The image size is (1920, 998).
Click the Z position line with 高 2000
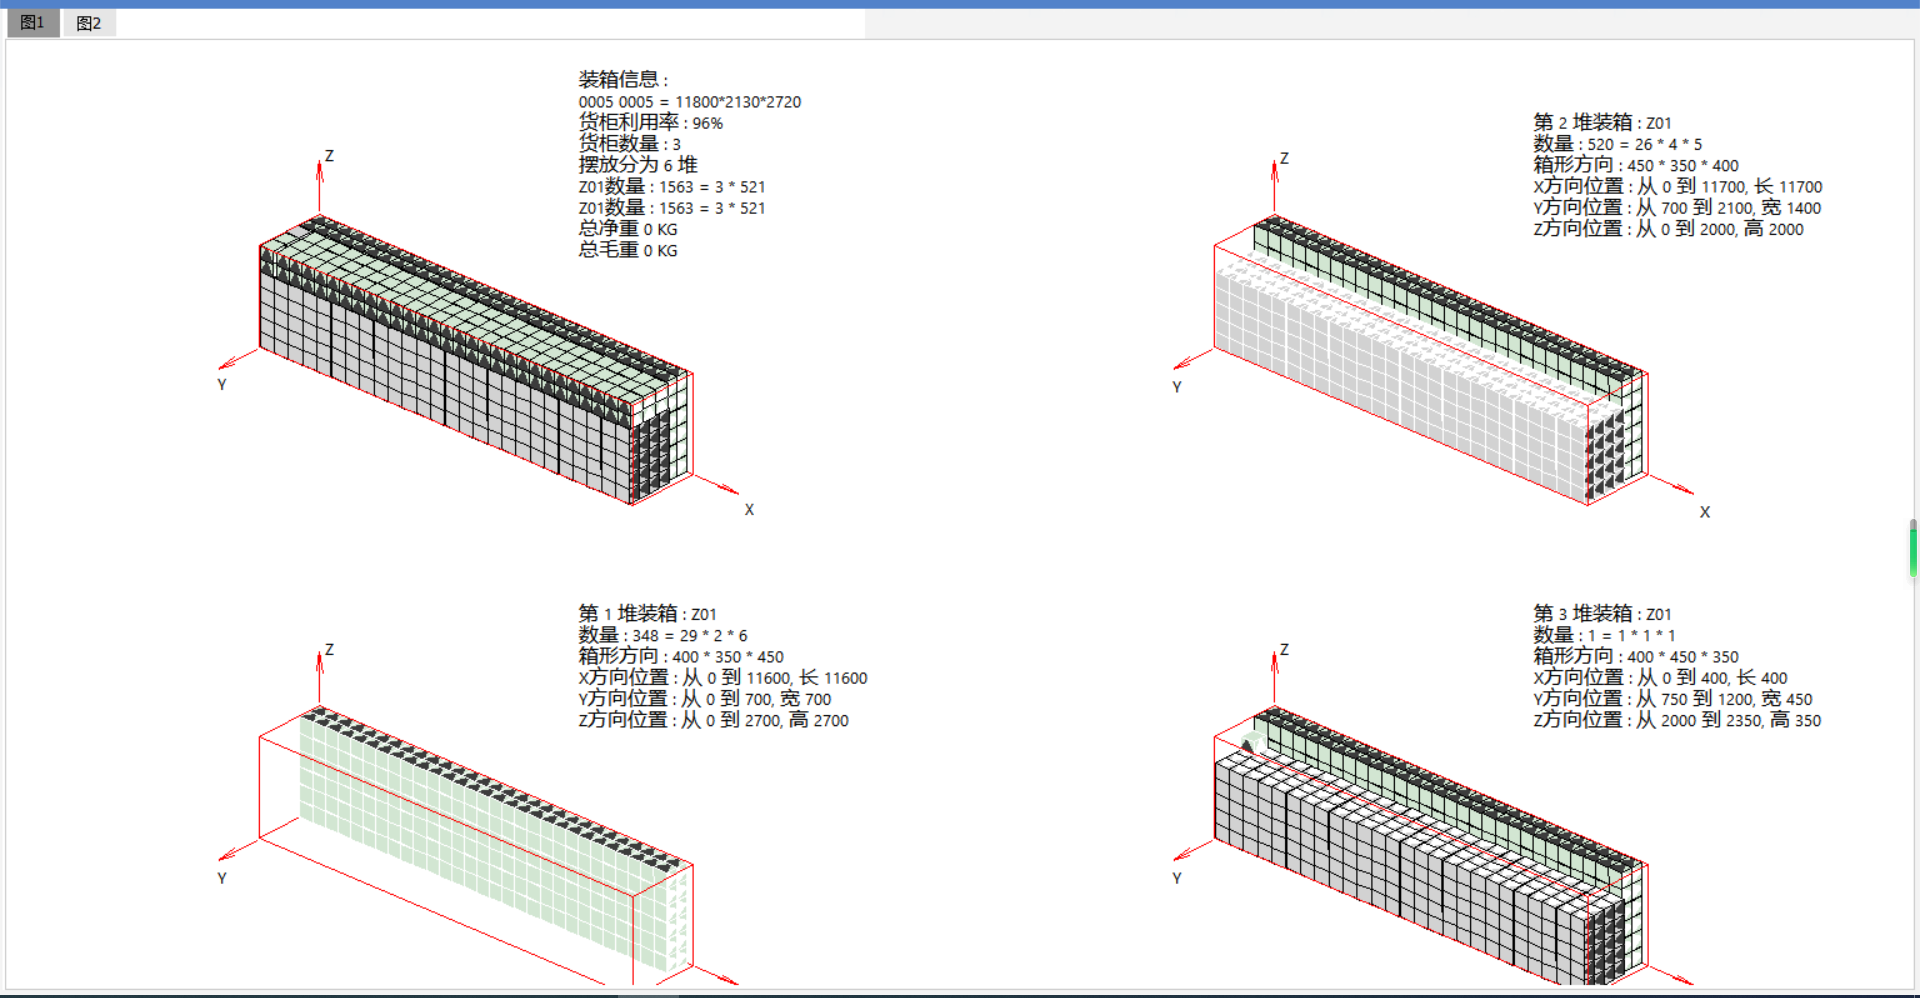coord(1668,229)
